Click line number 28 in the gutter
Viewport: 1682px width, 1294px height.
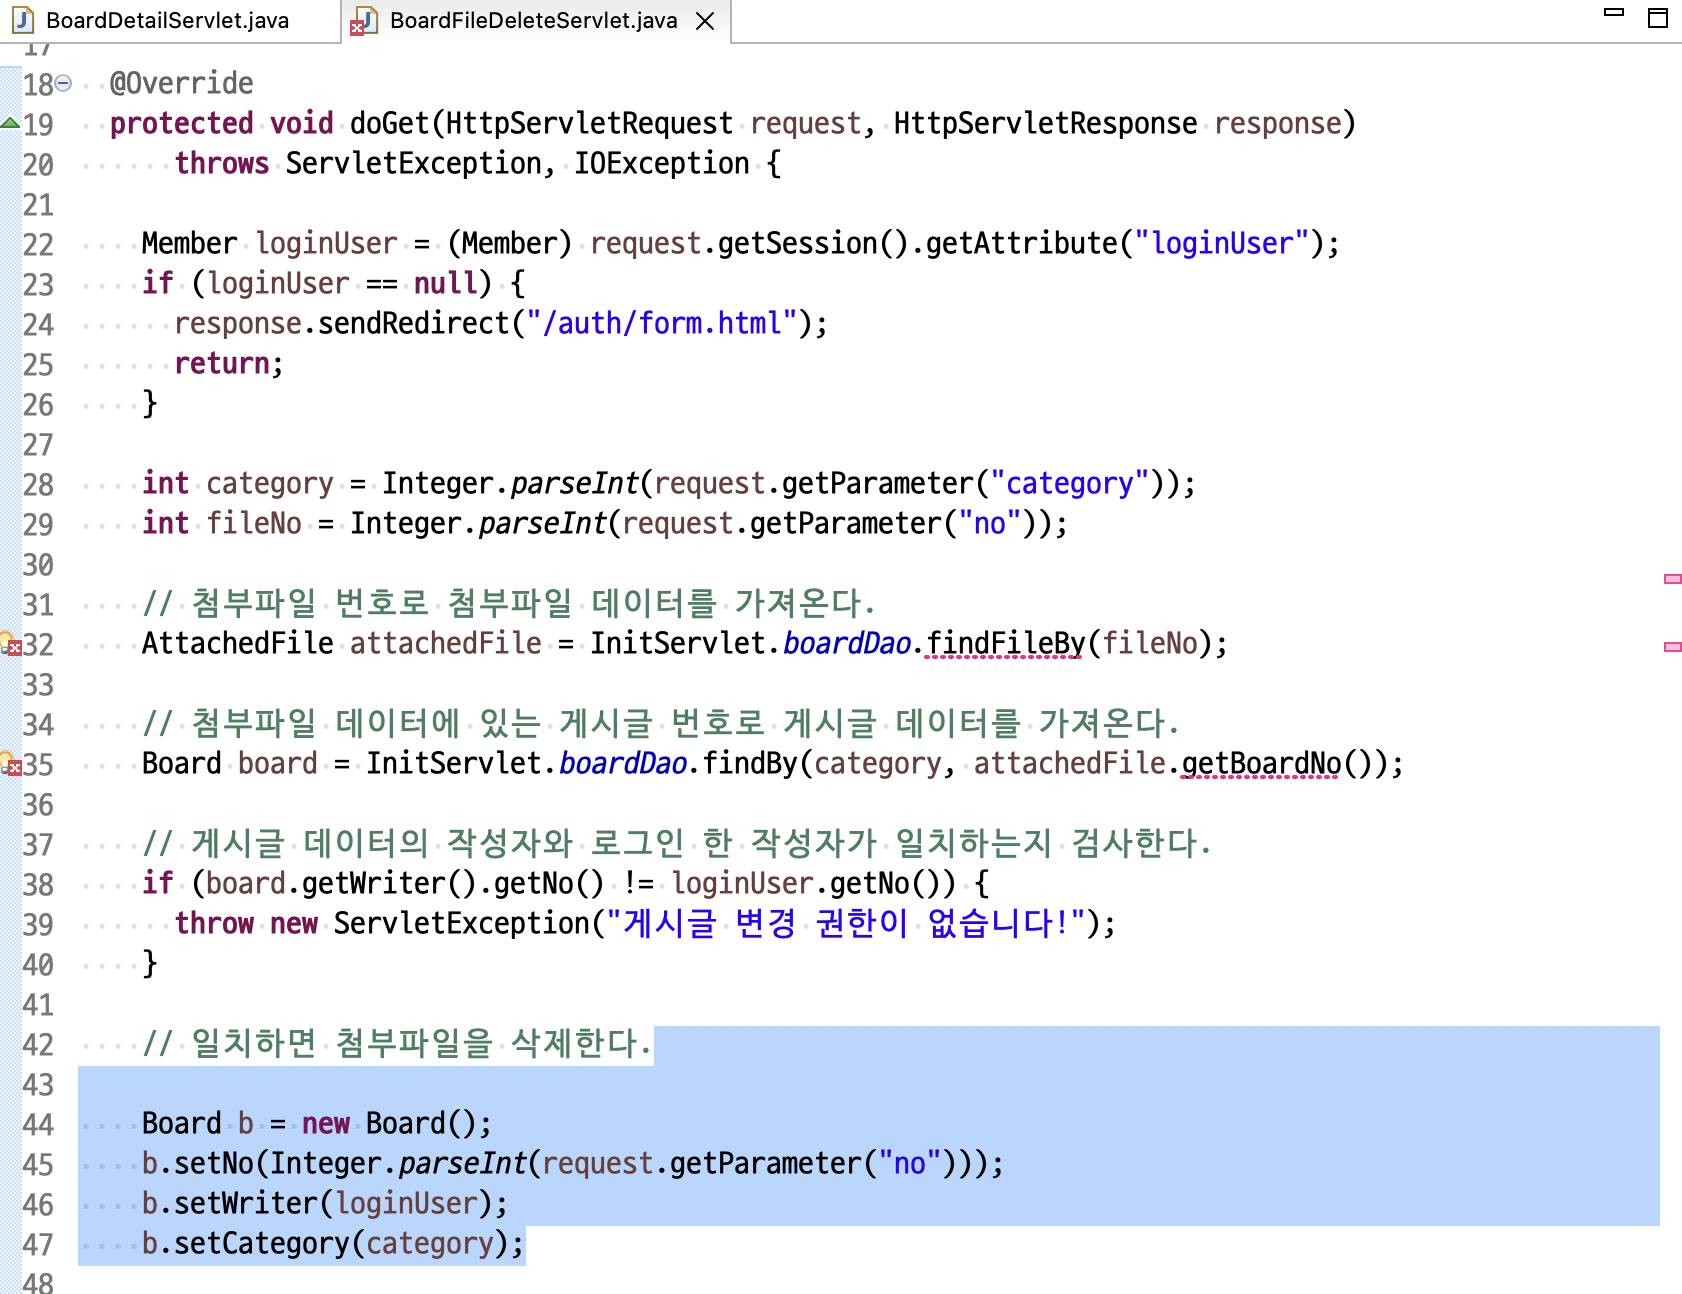(x=38, y=485)
